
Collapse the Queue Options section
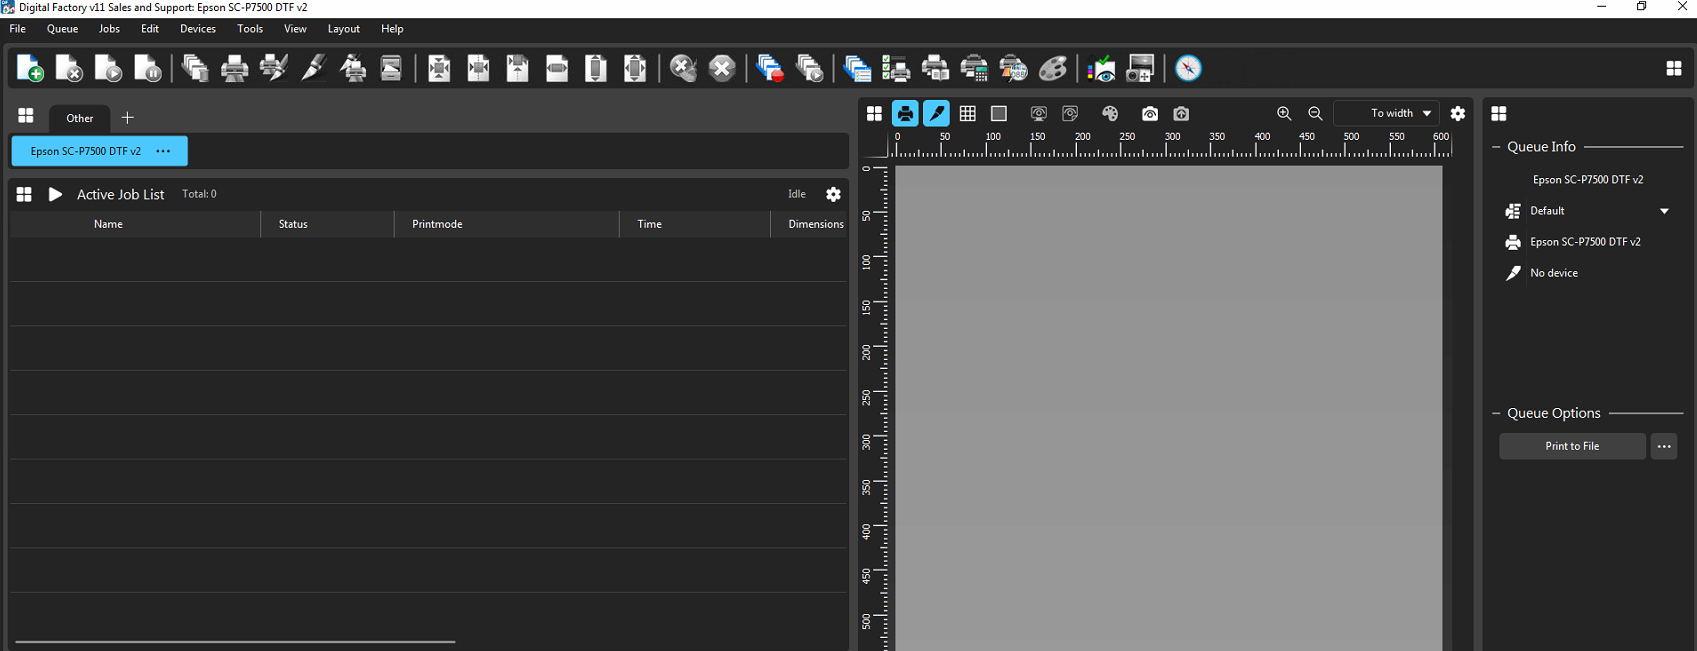coord(1496,413)
